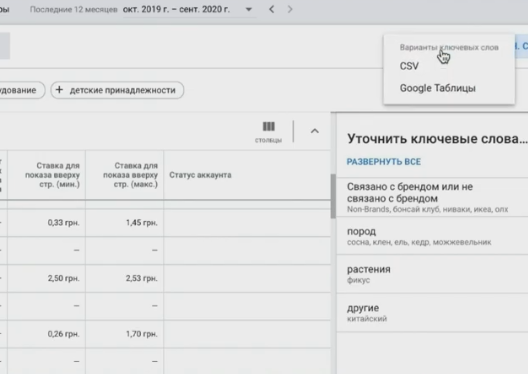The height and width of the screenshot is (374, 528).
Task: Sort by 'Ставка для показа вверху стр. (мин.)' column
Action: (x=53, y=175)
